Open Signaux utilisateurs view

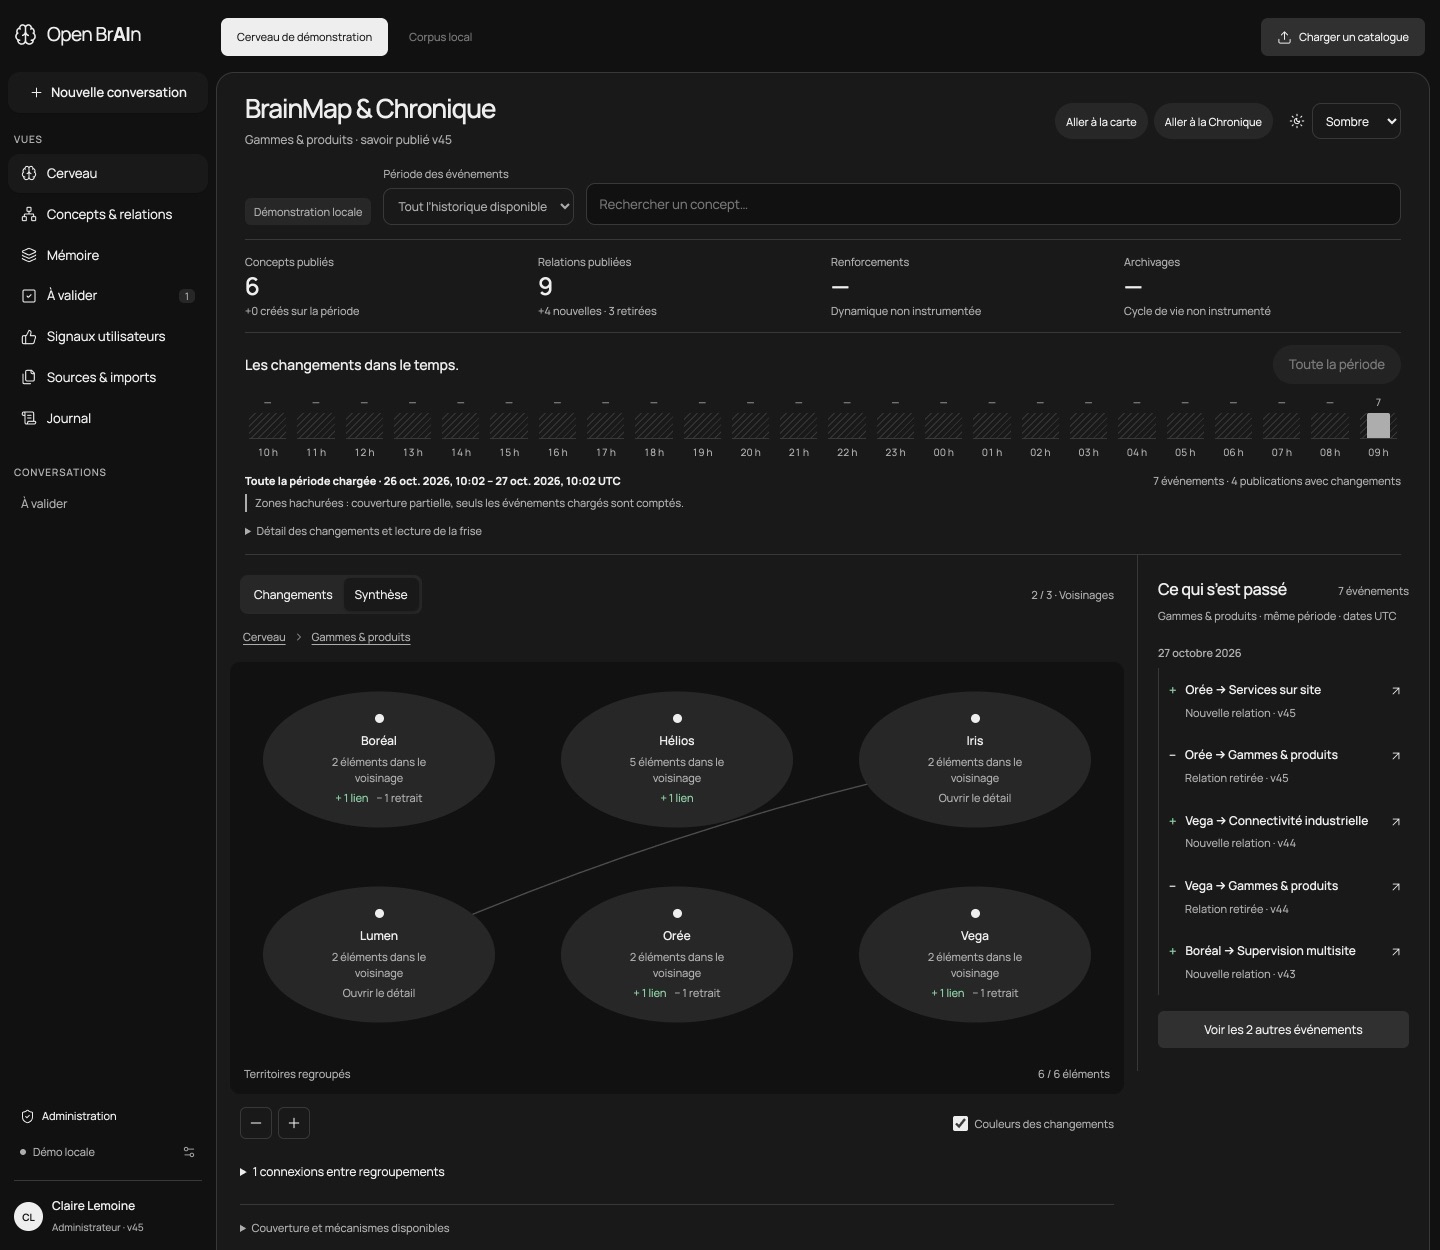point(108,337)
